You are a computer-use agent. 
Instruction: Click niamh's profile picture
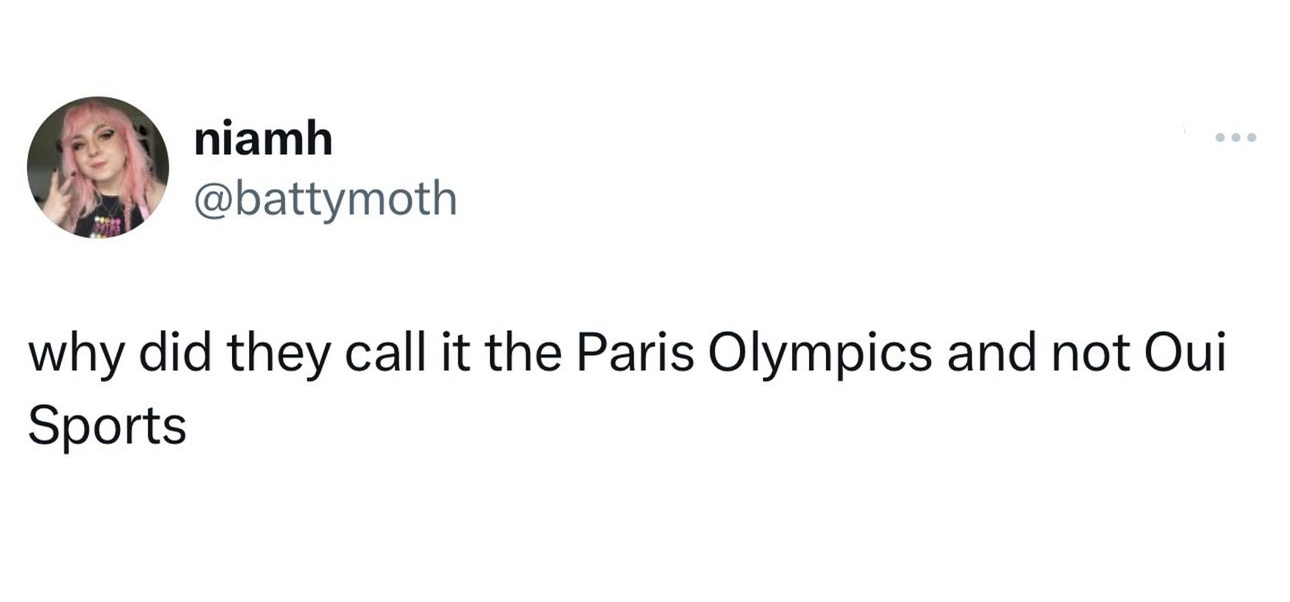point(97,167)
